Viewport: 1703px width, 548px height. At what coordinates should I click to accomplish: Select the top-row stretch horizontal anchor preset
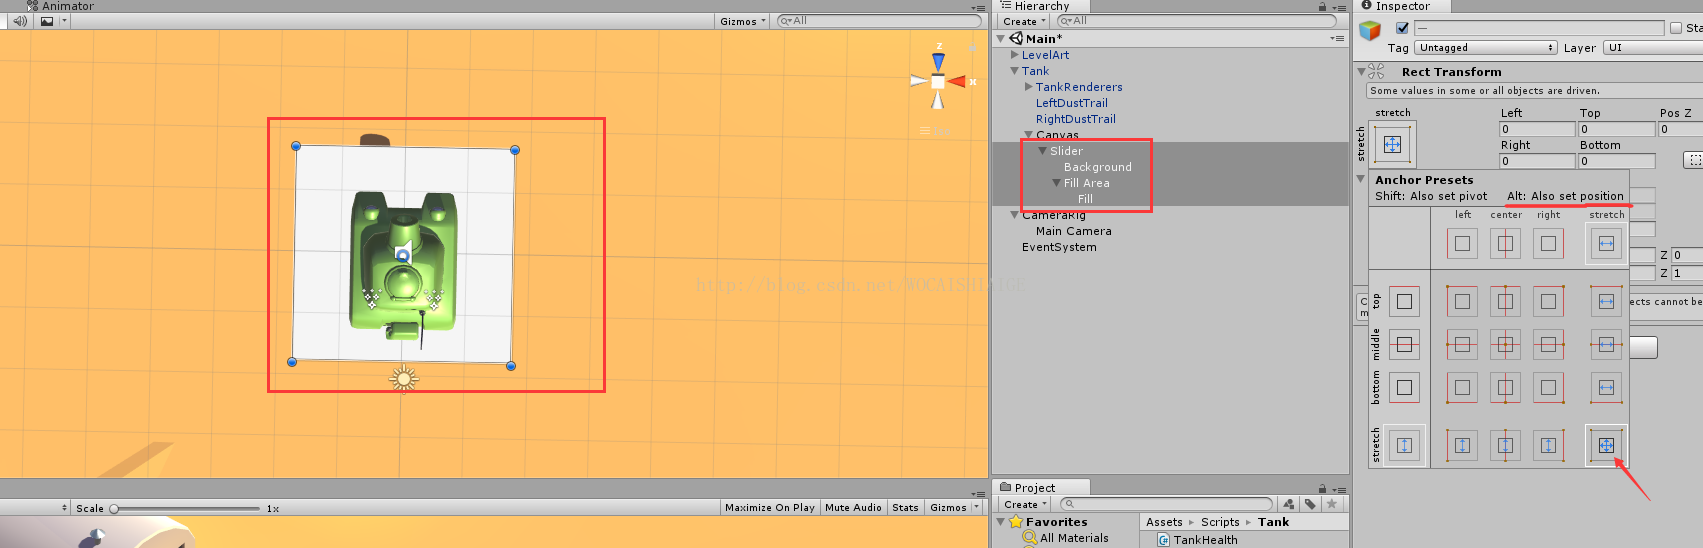point(1606,301)
